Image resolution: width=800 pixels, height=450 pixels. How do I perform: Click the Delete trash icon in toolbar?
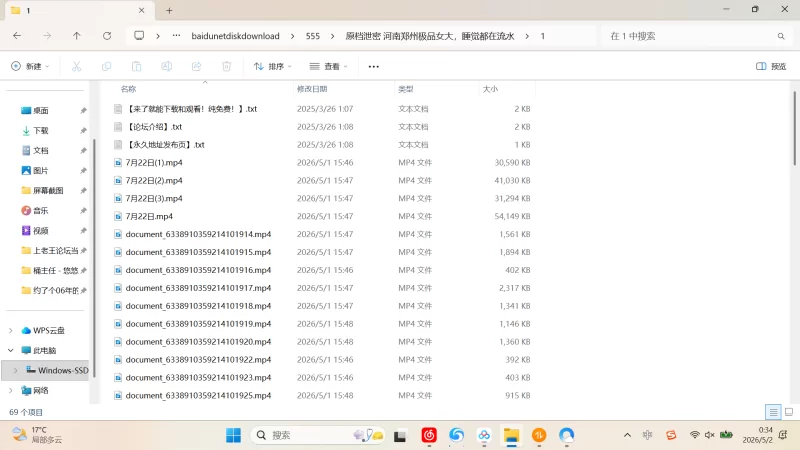point(227,66)
